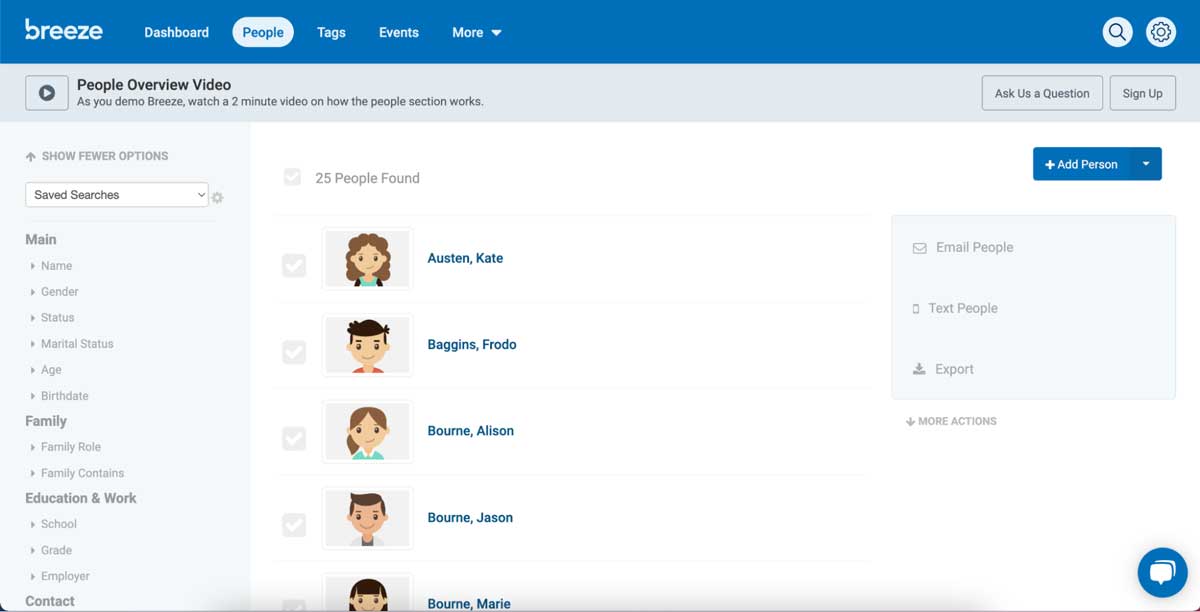
Task: Click the Ask Us a Question button
Action: 1042,92
